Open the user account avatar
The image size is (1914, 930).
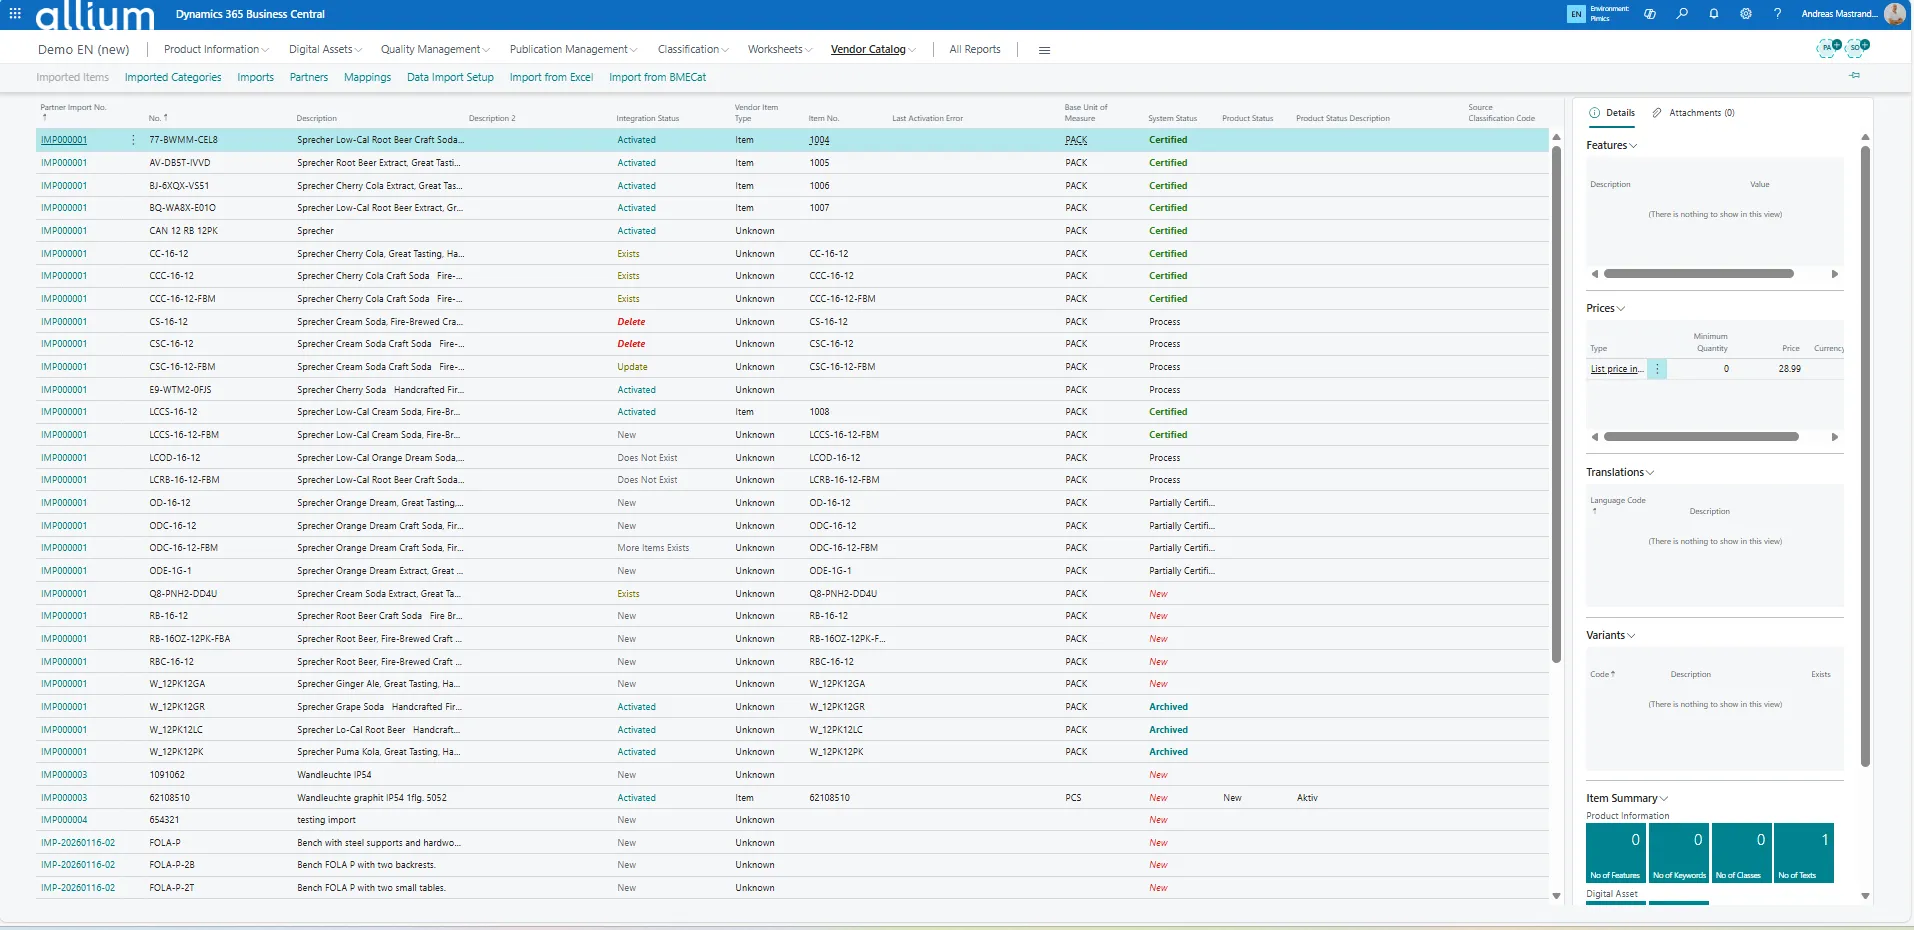point(1894,14)
